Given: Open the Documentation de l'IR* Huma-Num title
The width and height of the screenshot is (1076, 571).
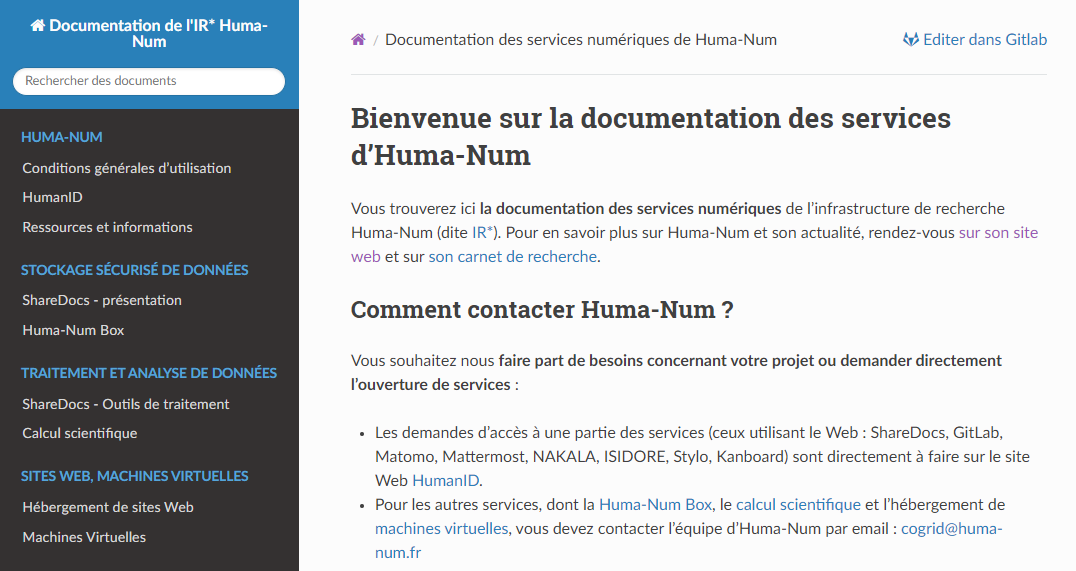Looking at the screenshot, I should point(149,33).
